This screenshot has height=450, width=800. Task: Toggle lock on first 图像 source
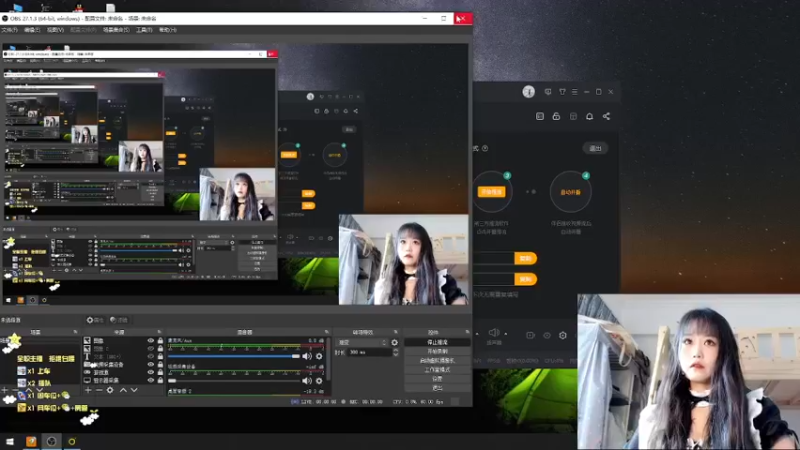click(160, 341)
